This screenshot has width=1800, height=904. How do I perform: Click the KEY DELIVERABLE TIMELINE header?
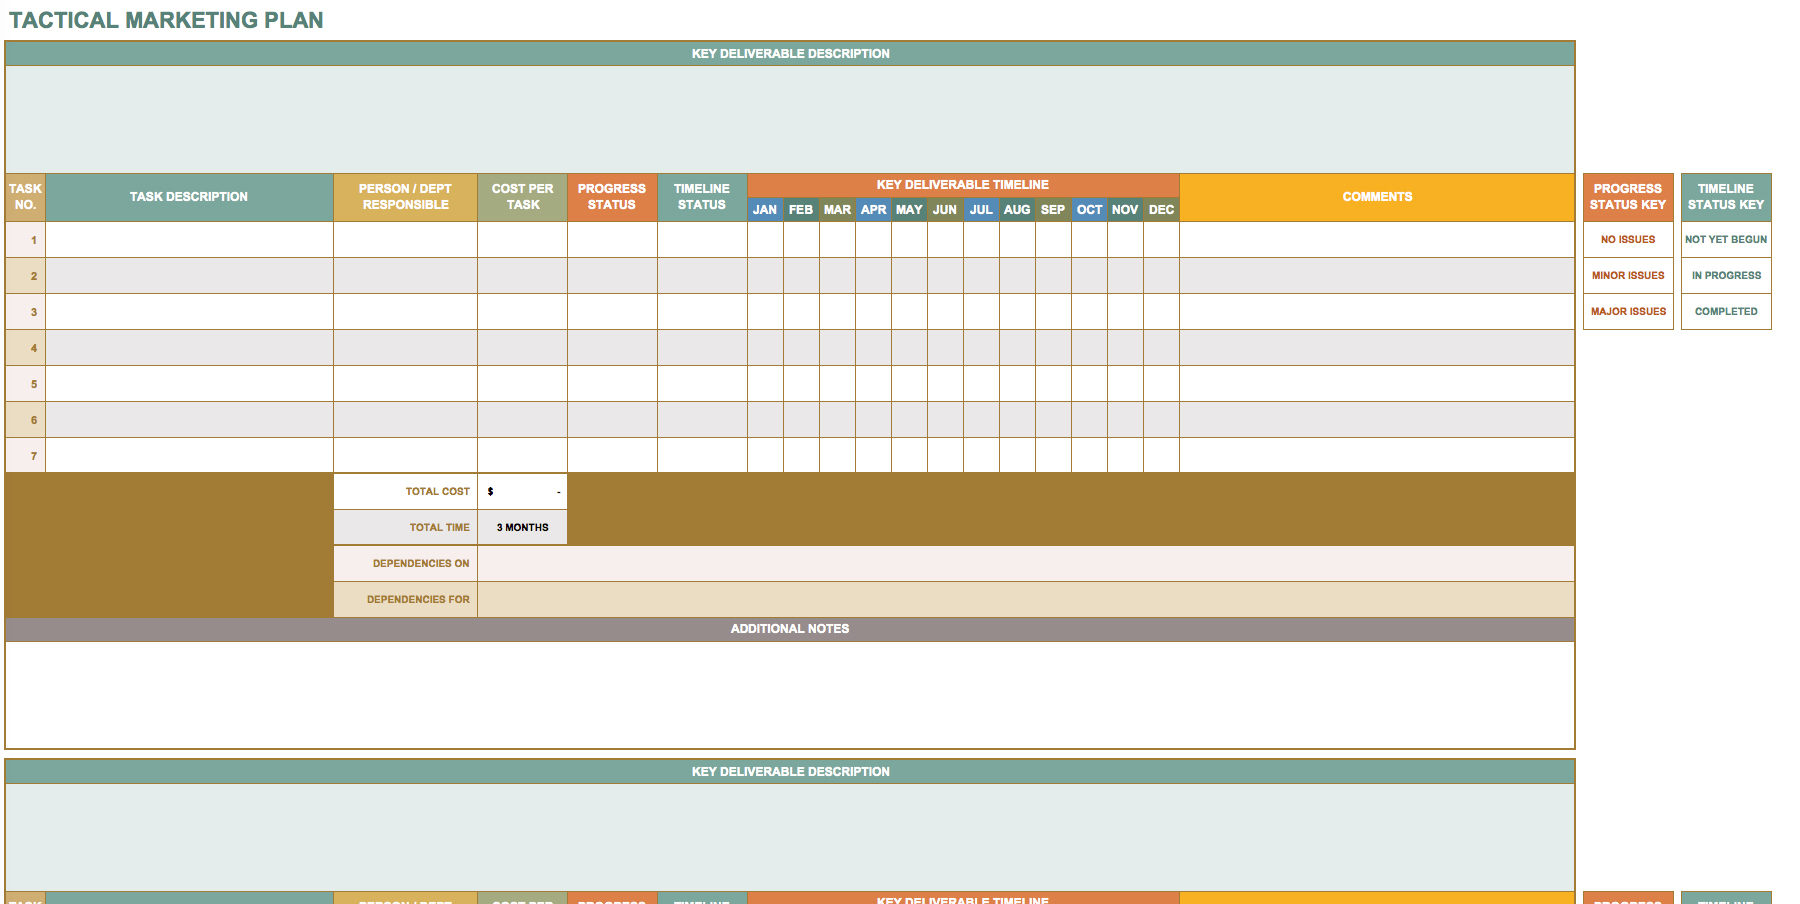tap(962, 185)
